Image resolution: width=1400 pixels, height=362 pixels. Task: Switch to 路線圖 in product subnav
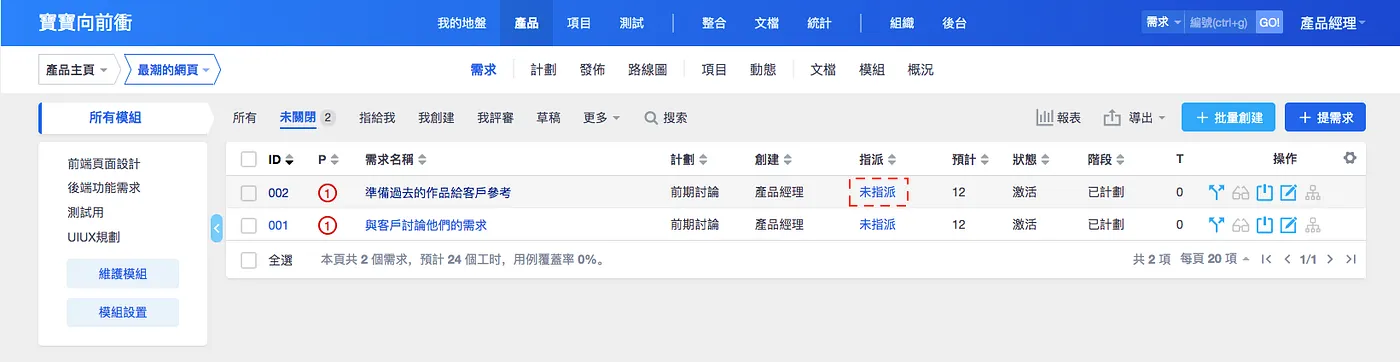(x=647, y=70)
